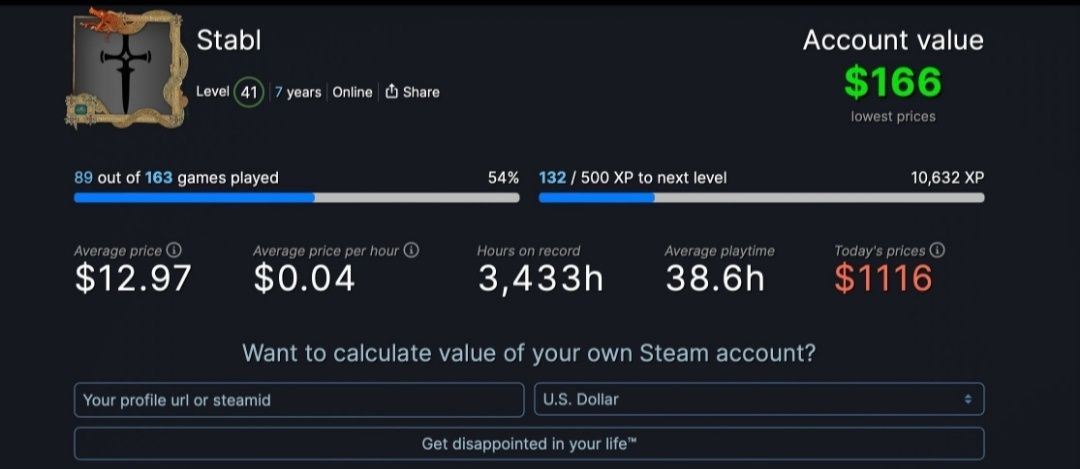
Task: Click the Online status label
Action: click(352, 92)
